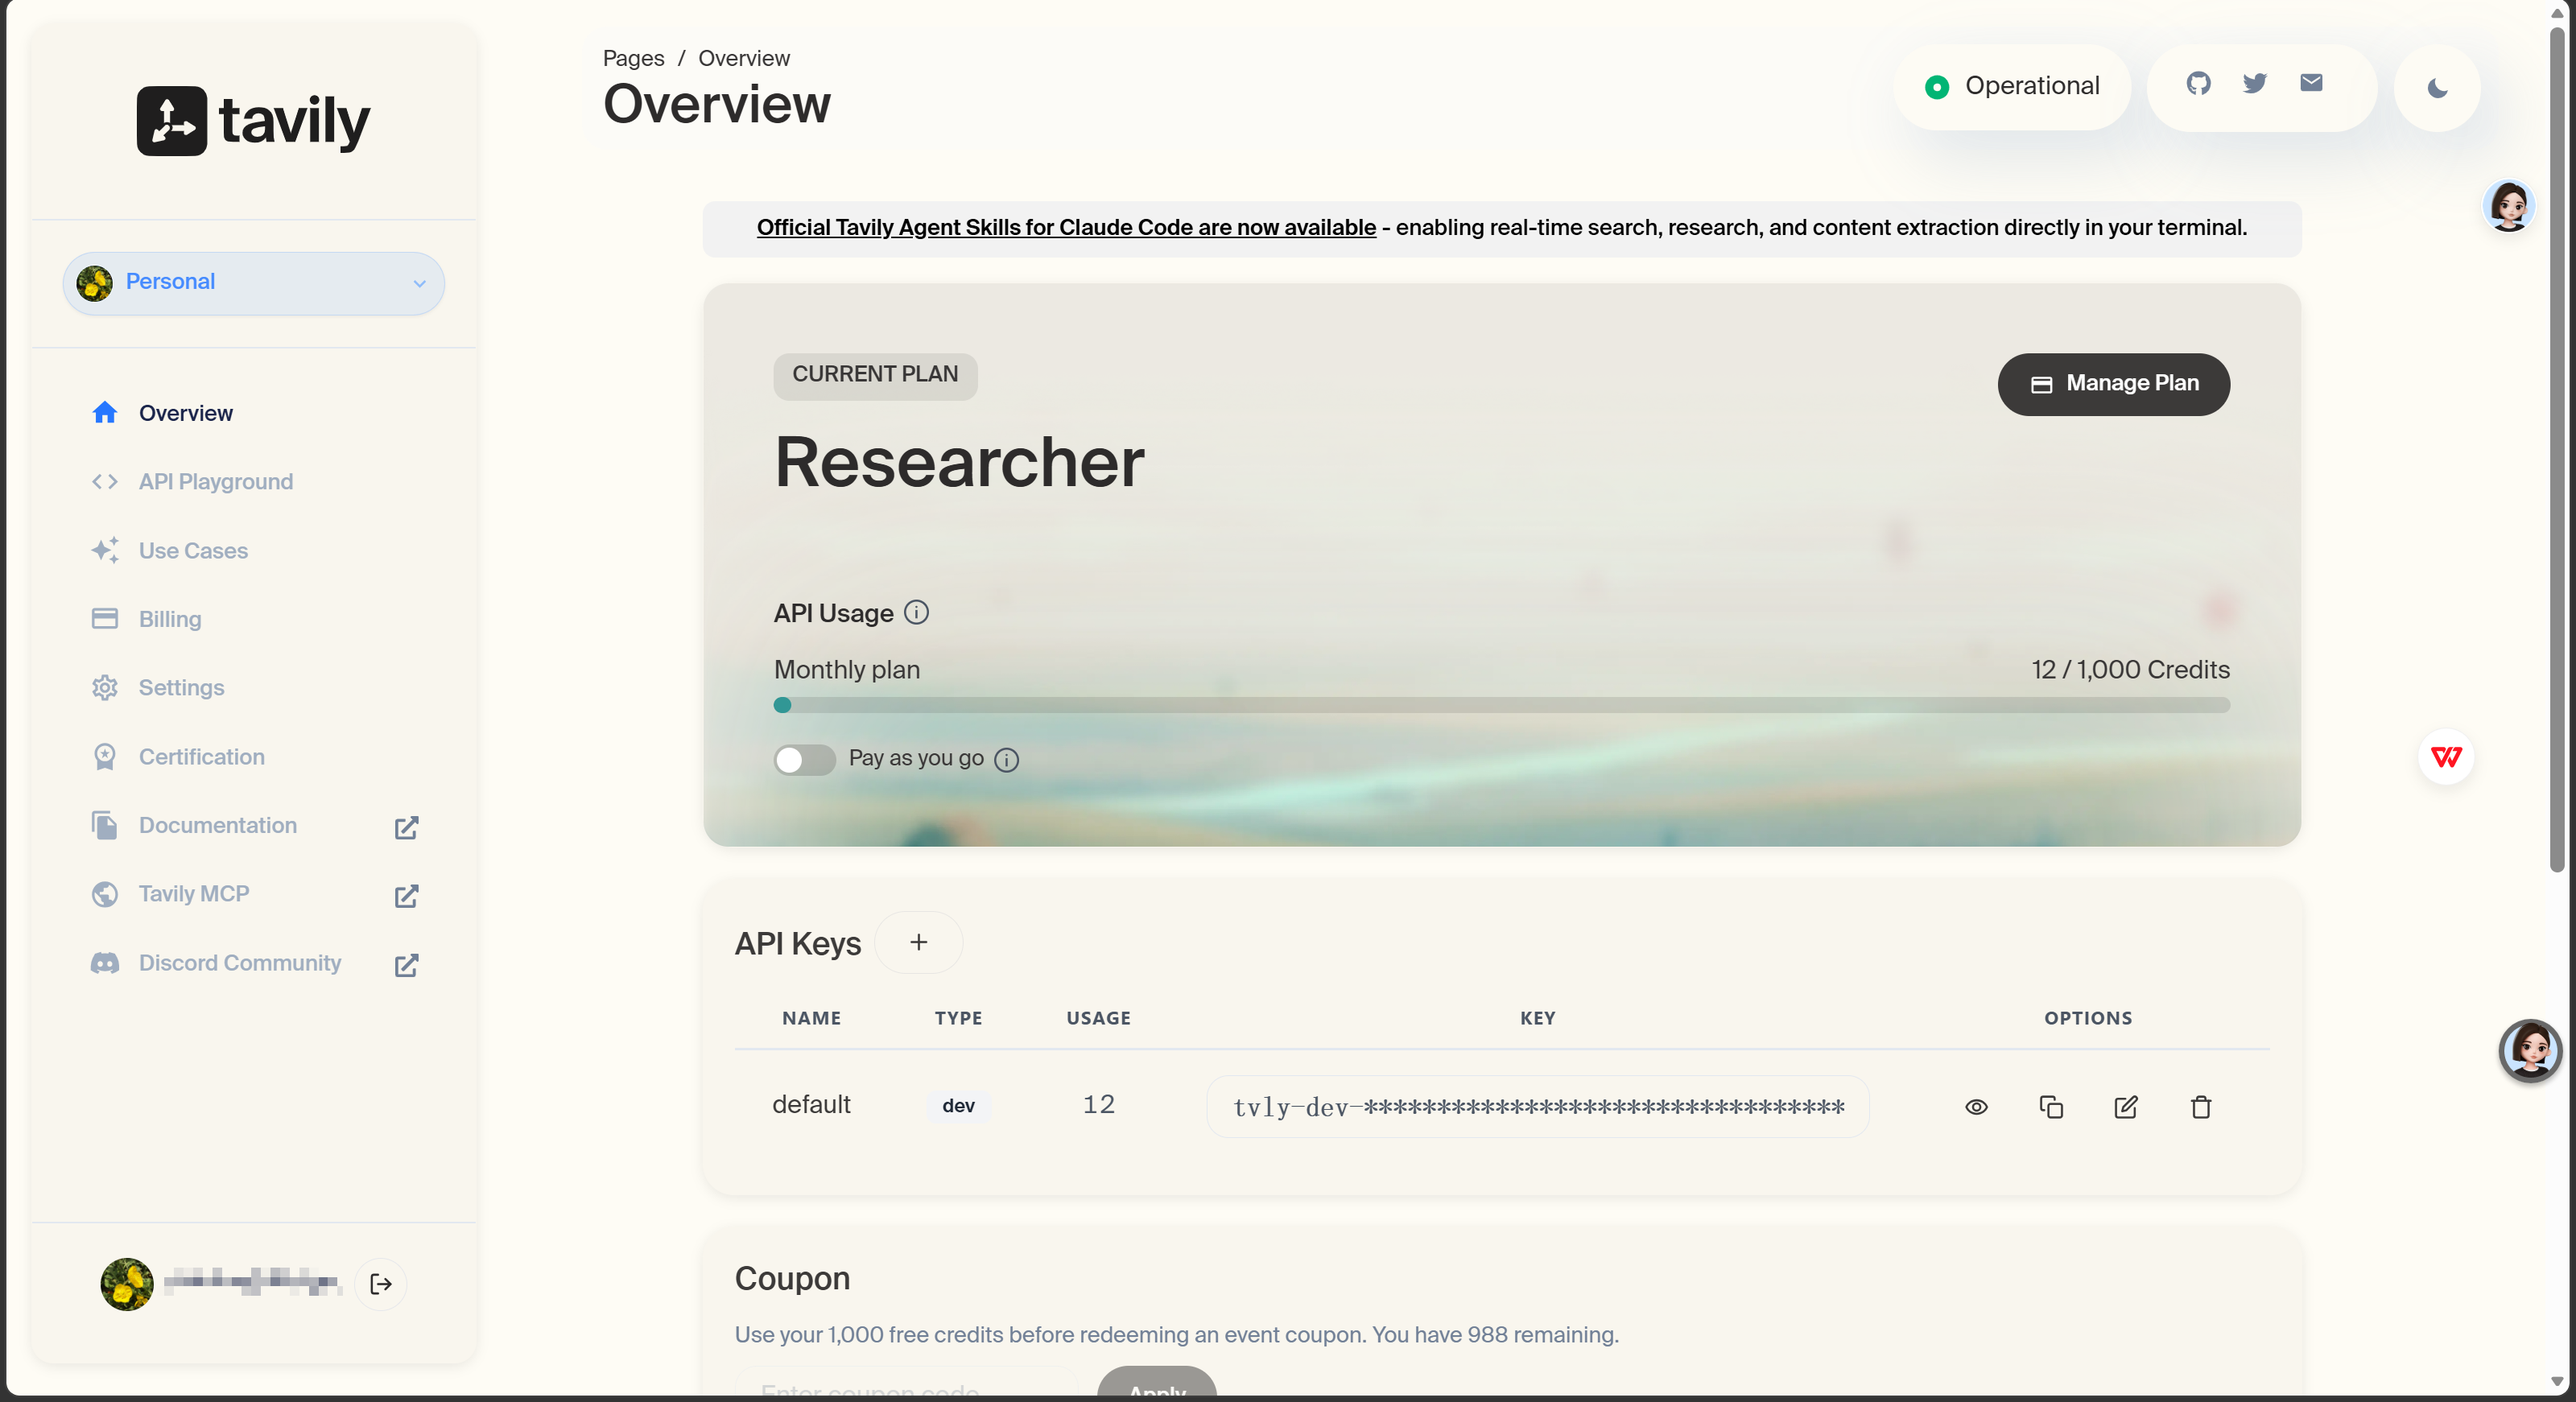Switch to dark mode via moon icon
Image resolution: width=2576 pixels, height=1402 pixels.
tap(2437, 89)
